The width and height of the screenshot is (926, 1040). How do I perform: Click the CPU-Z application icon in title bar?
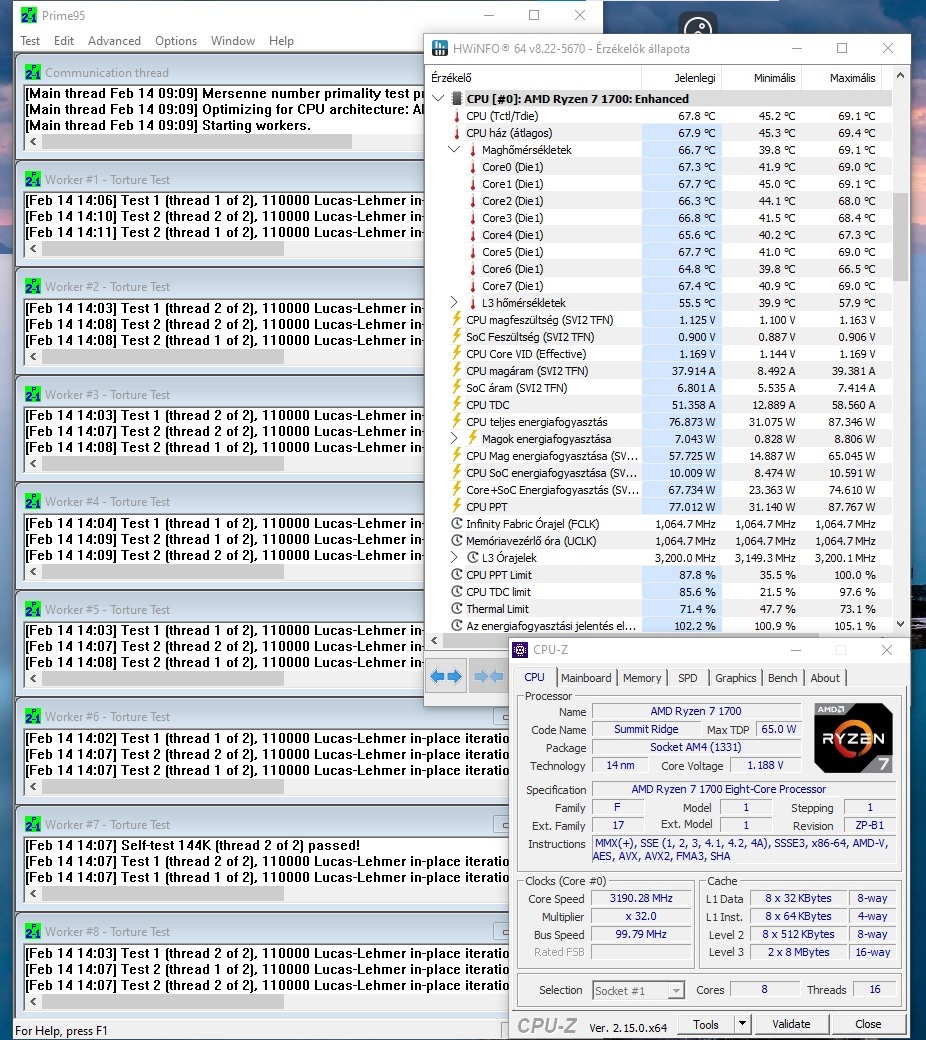click(x=521, y=650)
